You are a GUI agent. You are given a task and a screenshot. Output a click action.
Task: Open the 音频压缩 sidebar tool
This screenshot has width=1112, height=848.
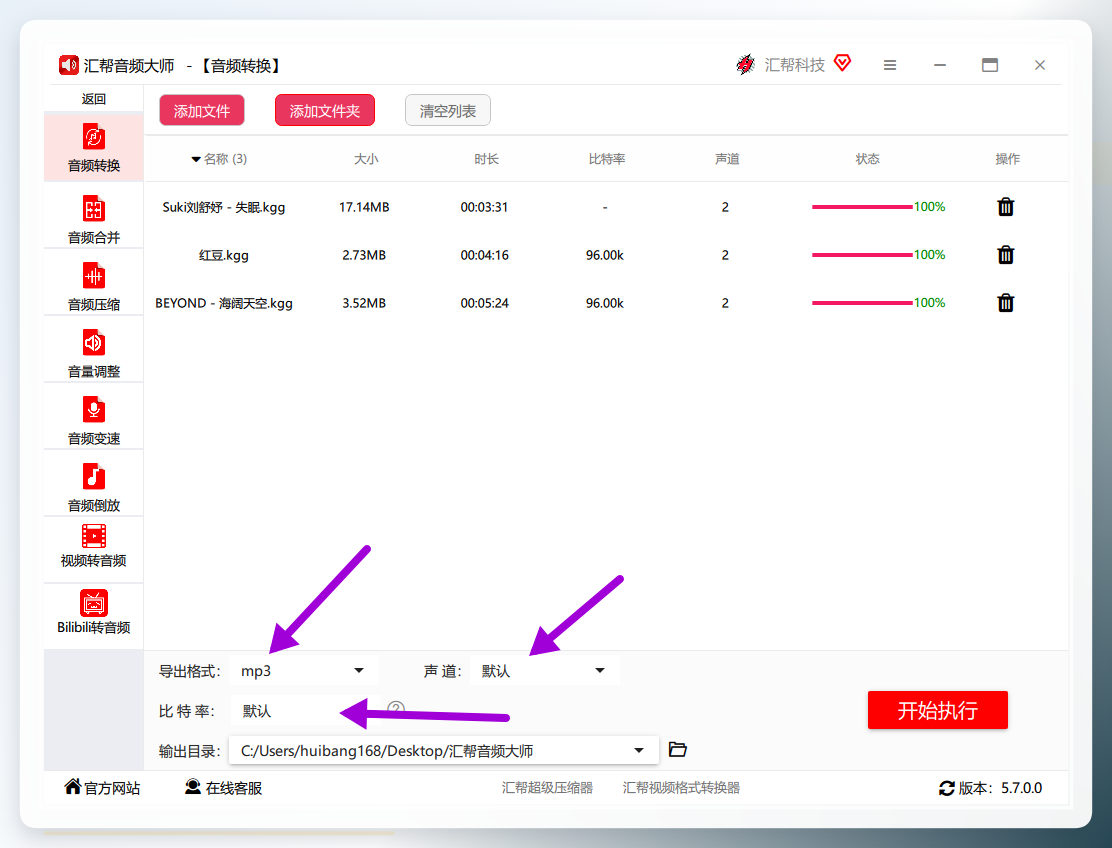94,286
